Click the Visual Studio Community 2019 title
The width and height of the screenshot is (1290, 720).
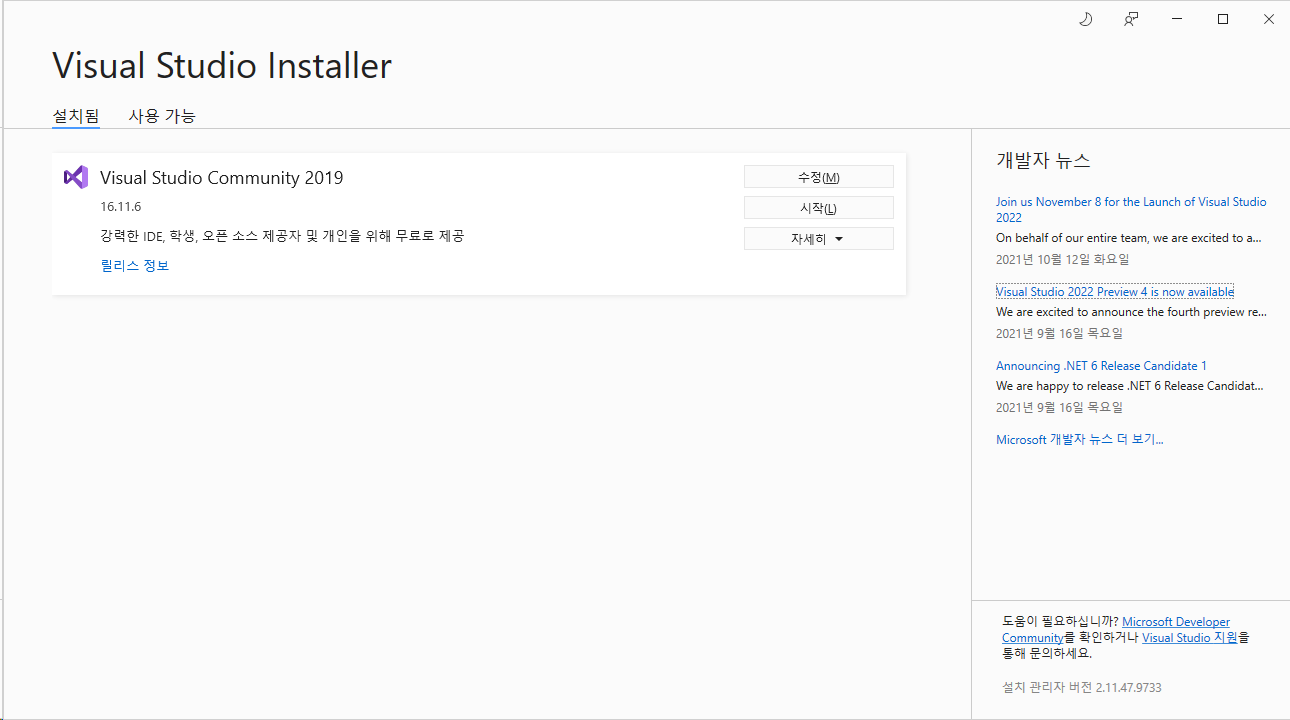pyautogui.click(x=222, y=178)
